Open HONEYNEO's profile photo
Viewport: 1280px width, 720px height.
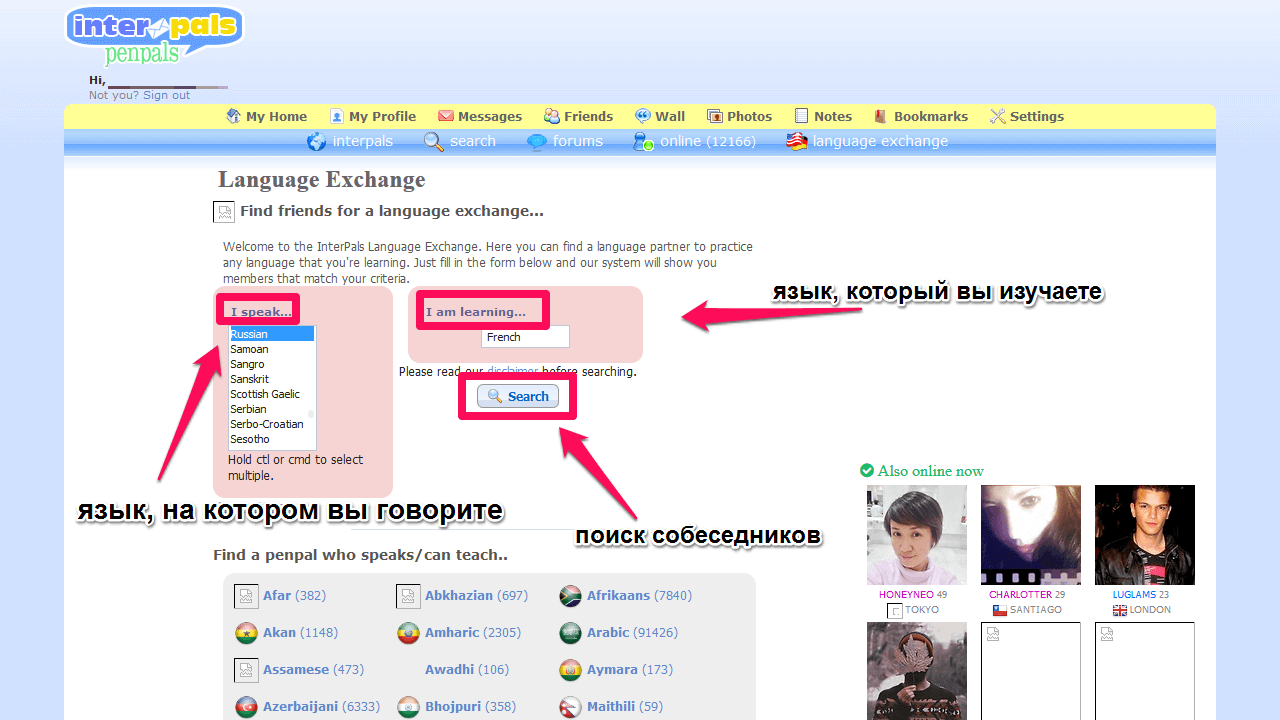click(917, 535)
